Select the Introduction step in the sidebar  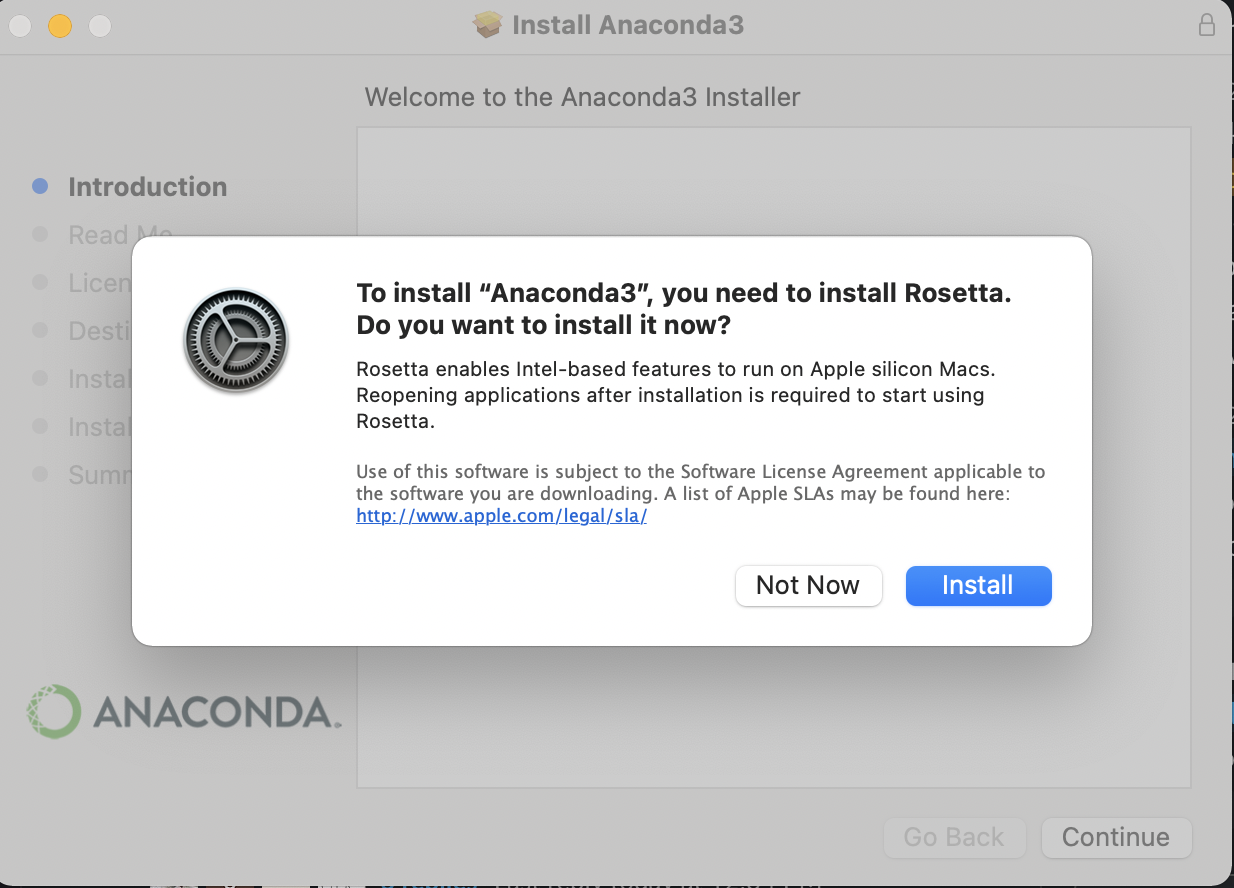(x=147, y=187)
